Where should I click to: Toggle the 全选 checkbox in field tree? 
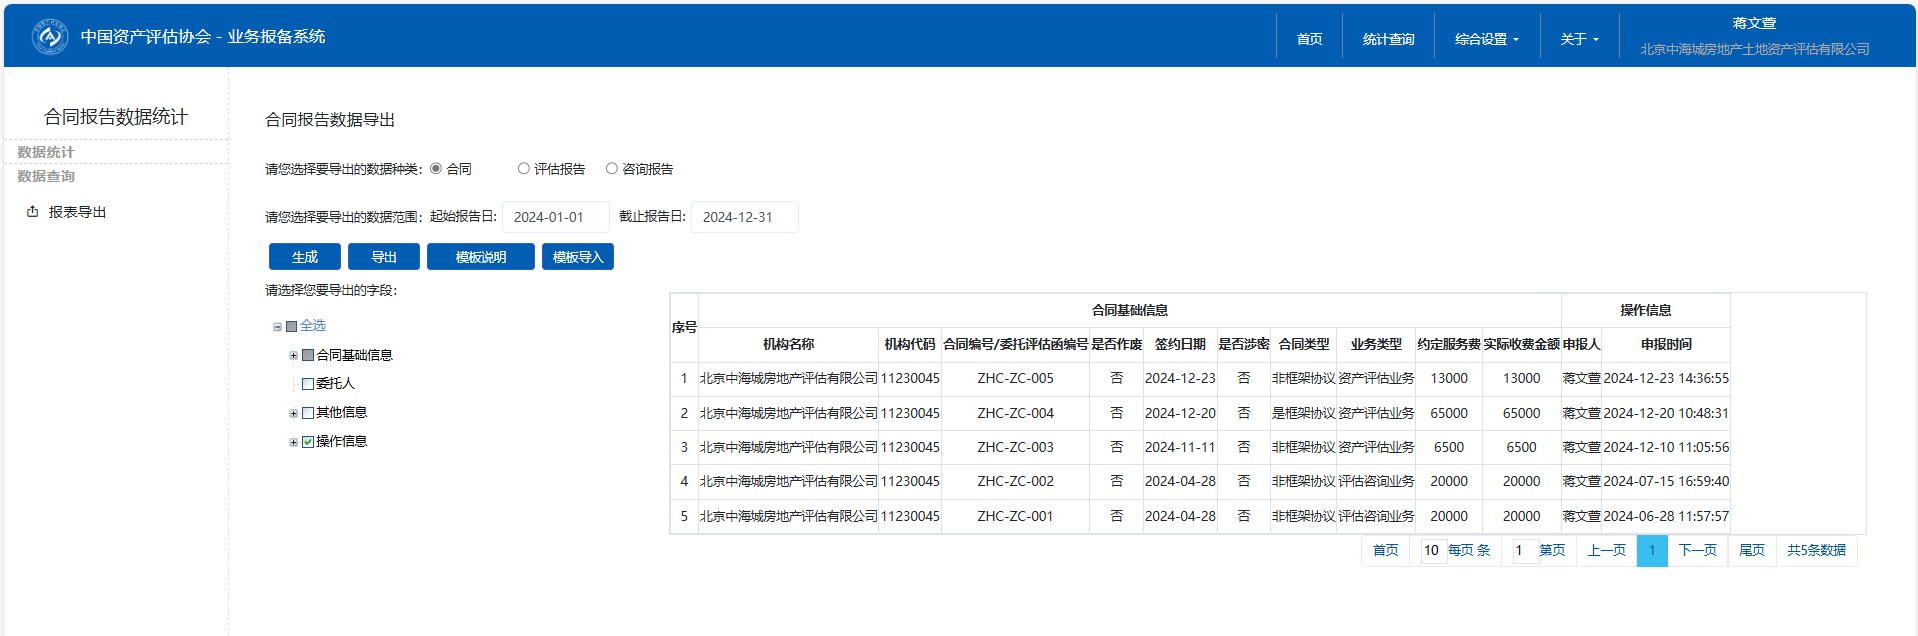coord(292,326)
